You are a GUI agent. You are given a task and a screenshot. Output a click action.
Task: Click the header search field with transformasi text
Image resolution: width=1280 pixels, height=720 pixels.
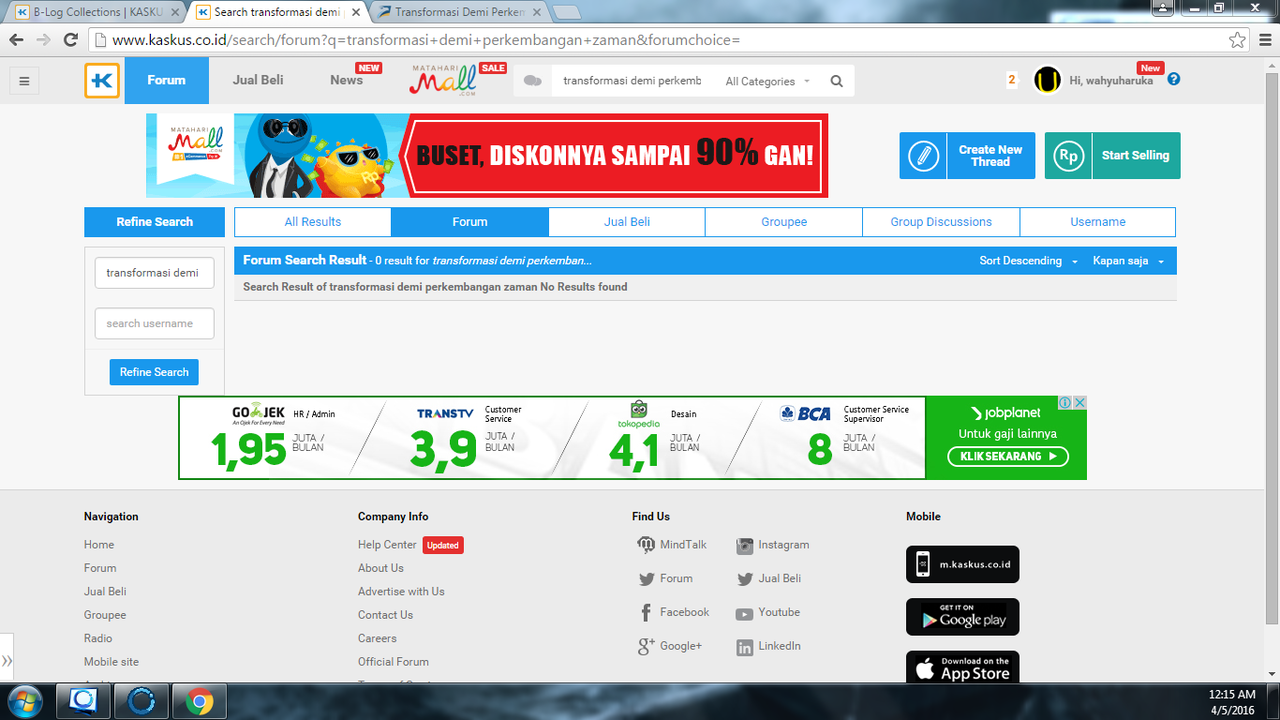(x=632, y=81)
